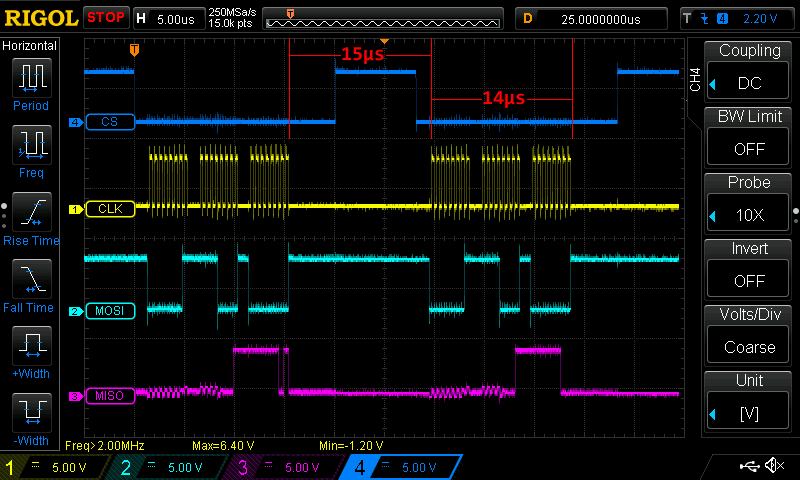The image size is (800, 480).
Task: Toggle the BW Limit OFF setting
Action: coord(748,136)
